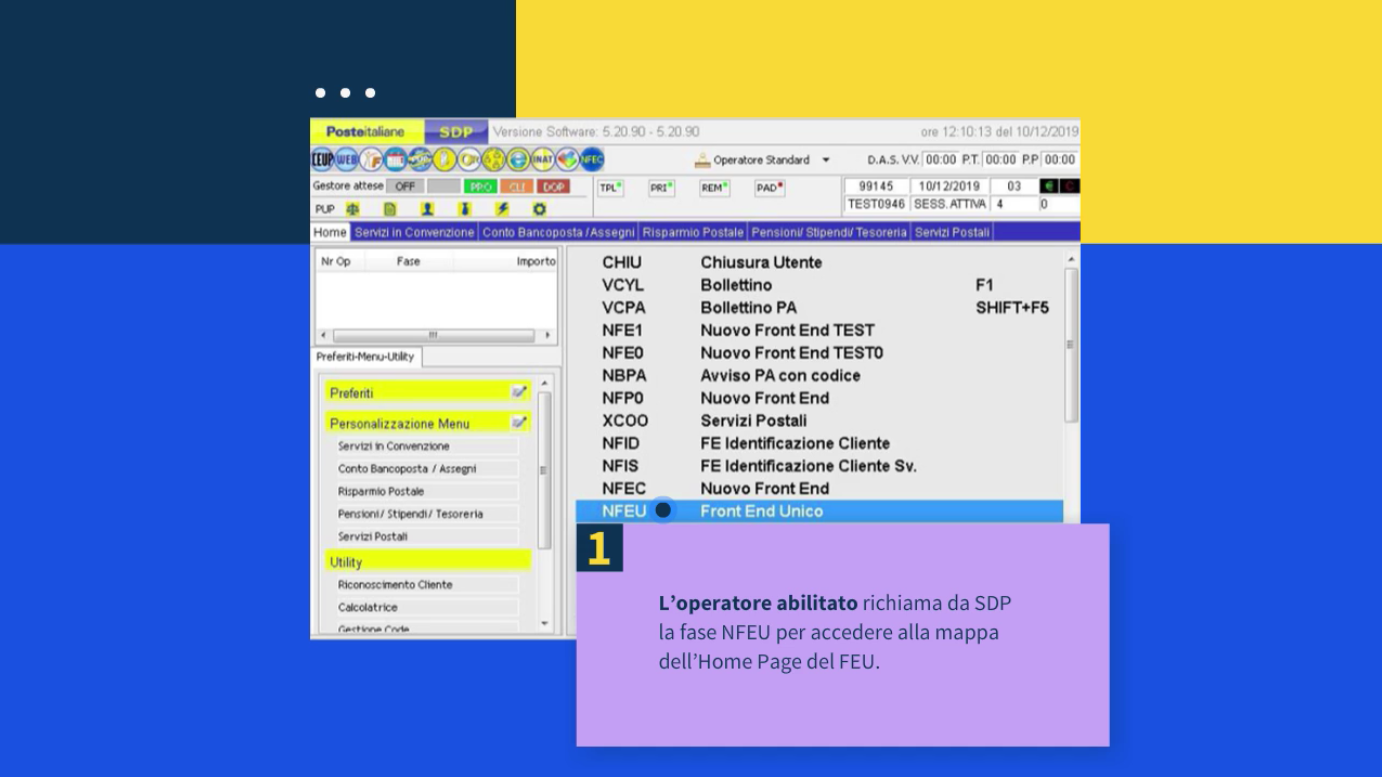
Task: Click the lightning bolt icon in PUP row
Action: [x=502, y=210]
